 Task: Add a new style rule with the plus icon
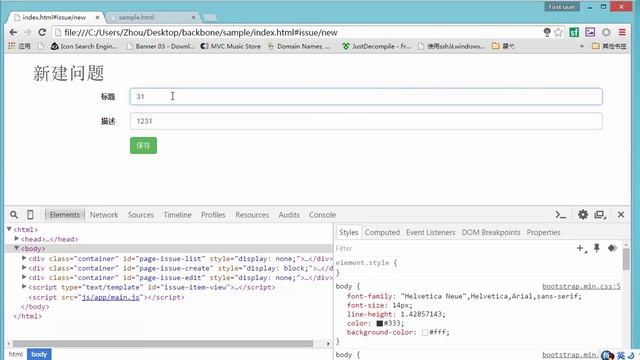coord(581,248)
